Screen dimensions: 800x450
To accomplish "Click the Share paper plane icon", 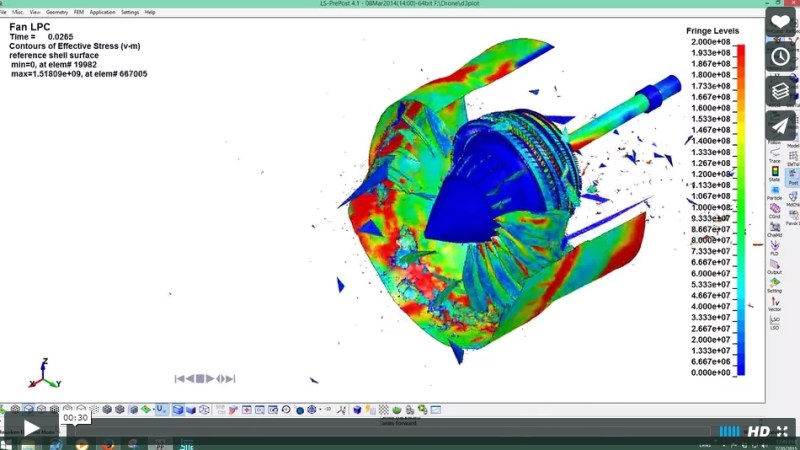I will point(781,124).
